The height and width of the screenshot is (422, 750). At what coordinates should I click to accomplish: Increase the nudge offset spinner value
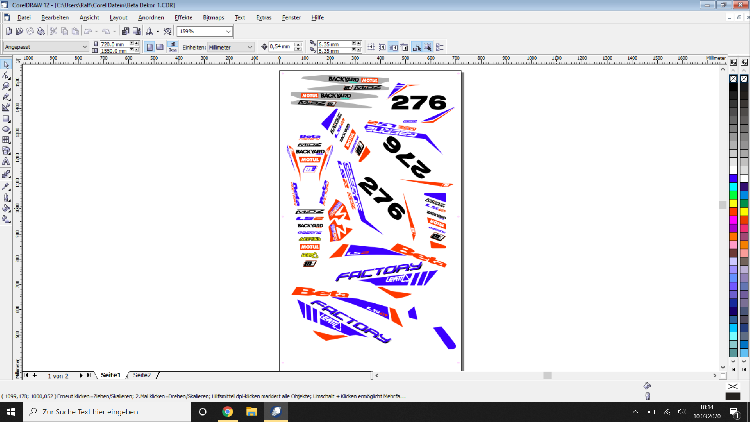tap(298, 44)
